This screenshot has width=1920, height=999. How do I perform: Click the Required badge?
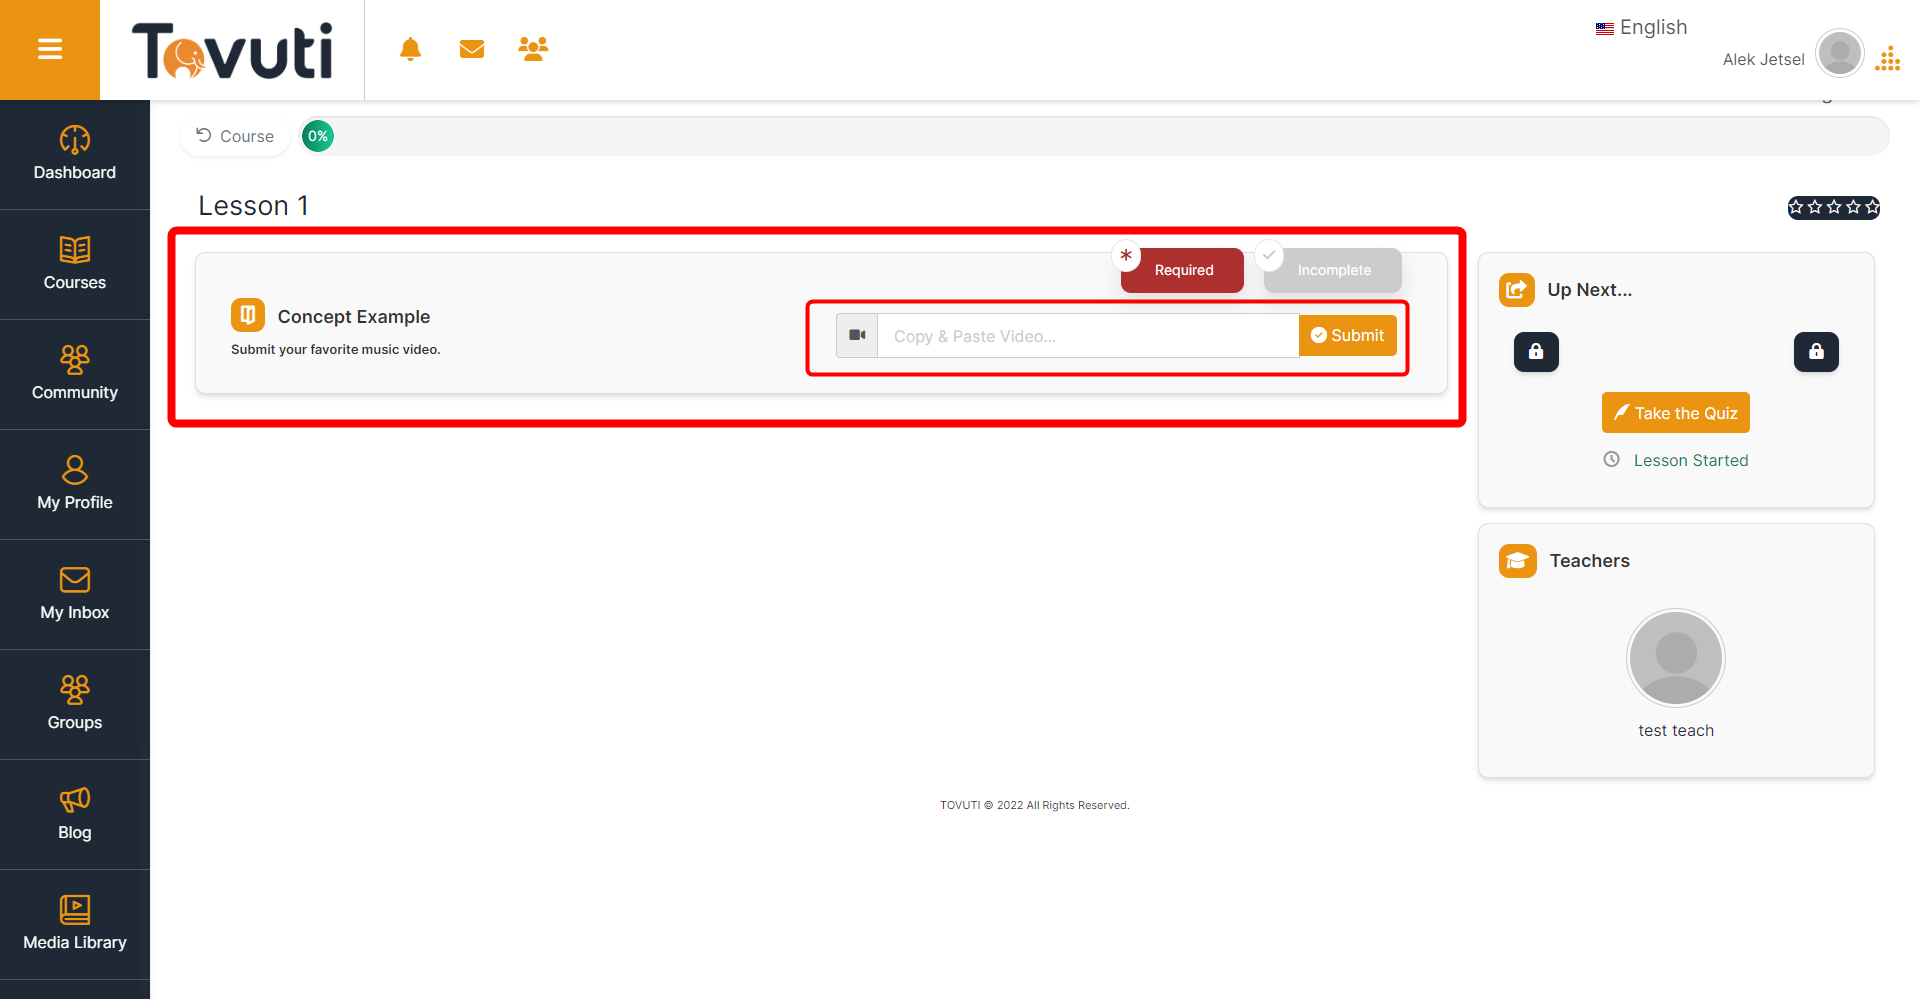[1182, 270]
